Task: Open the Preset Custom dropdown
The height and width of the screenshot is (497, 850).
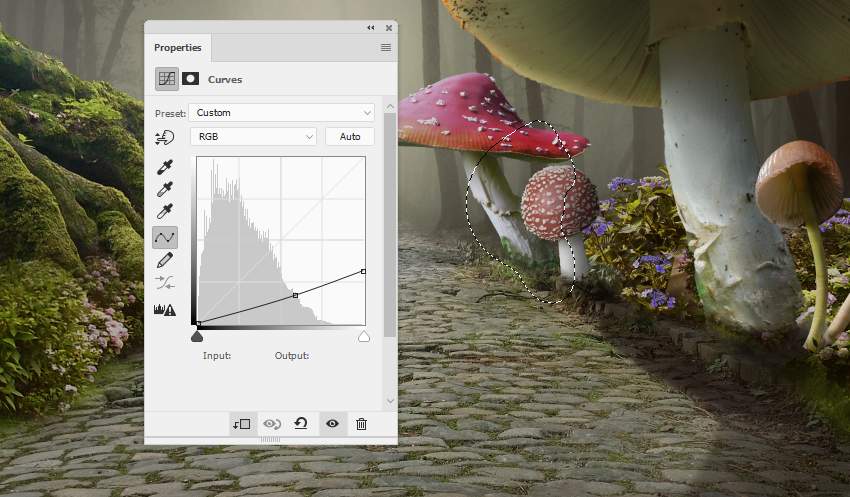Action: [281, 113]
